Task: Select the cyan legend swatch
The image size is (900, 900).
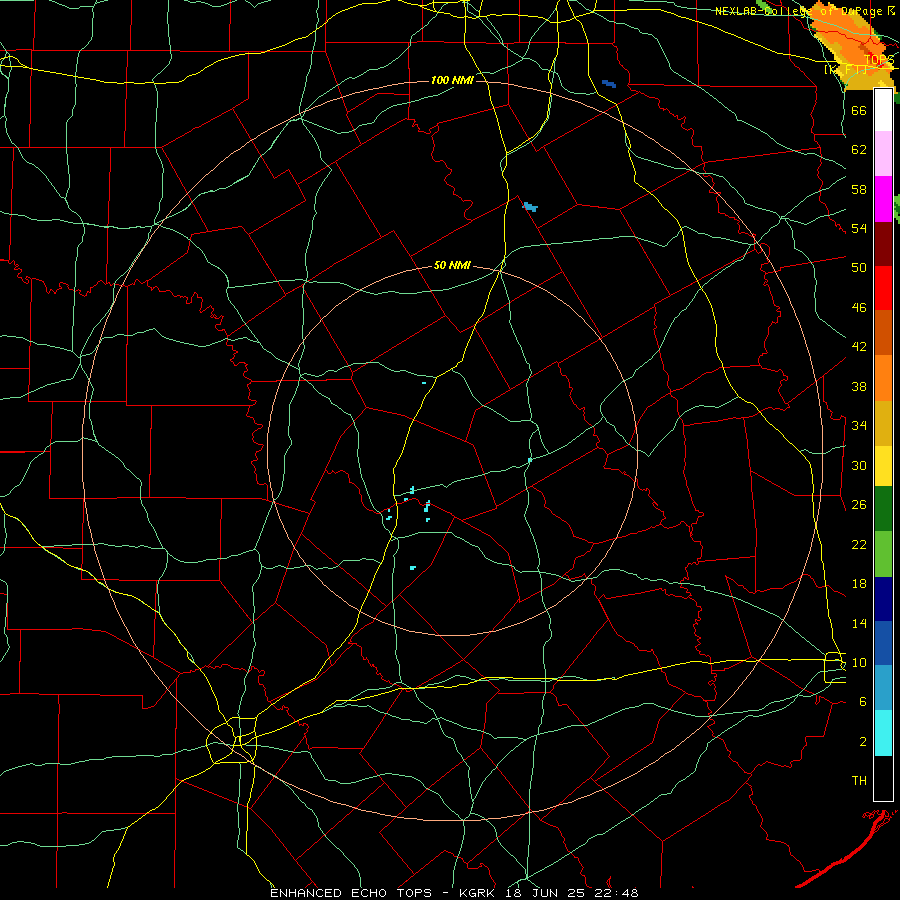Action: point(883,733)
